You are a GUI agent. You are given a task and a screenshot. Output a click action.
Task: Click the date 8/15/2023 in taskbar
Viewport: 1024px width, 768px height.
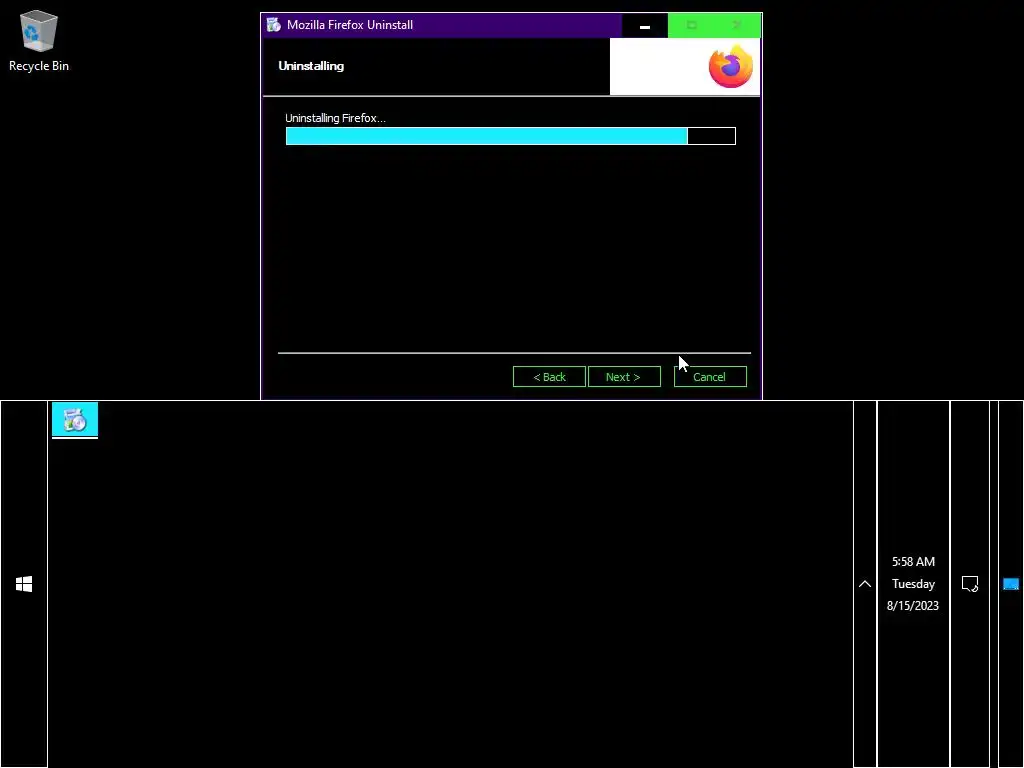913,605
